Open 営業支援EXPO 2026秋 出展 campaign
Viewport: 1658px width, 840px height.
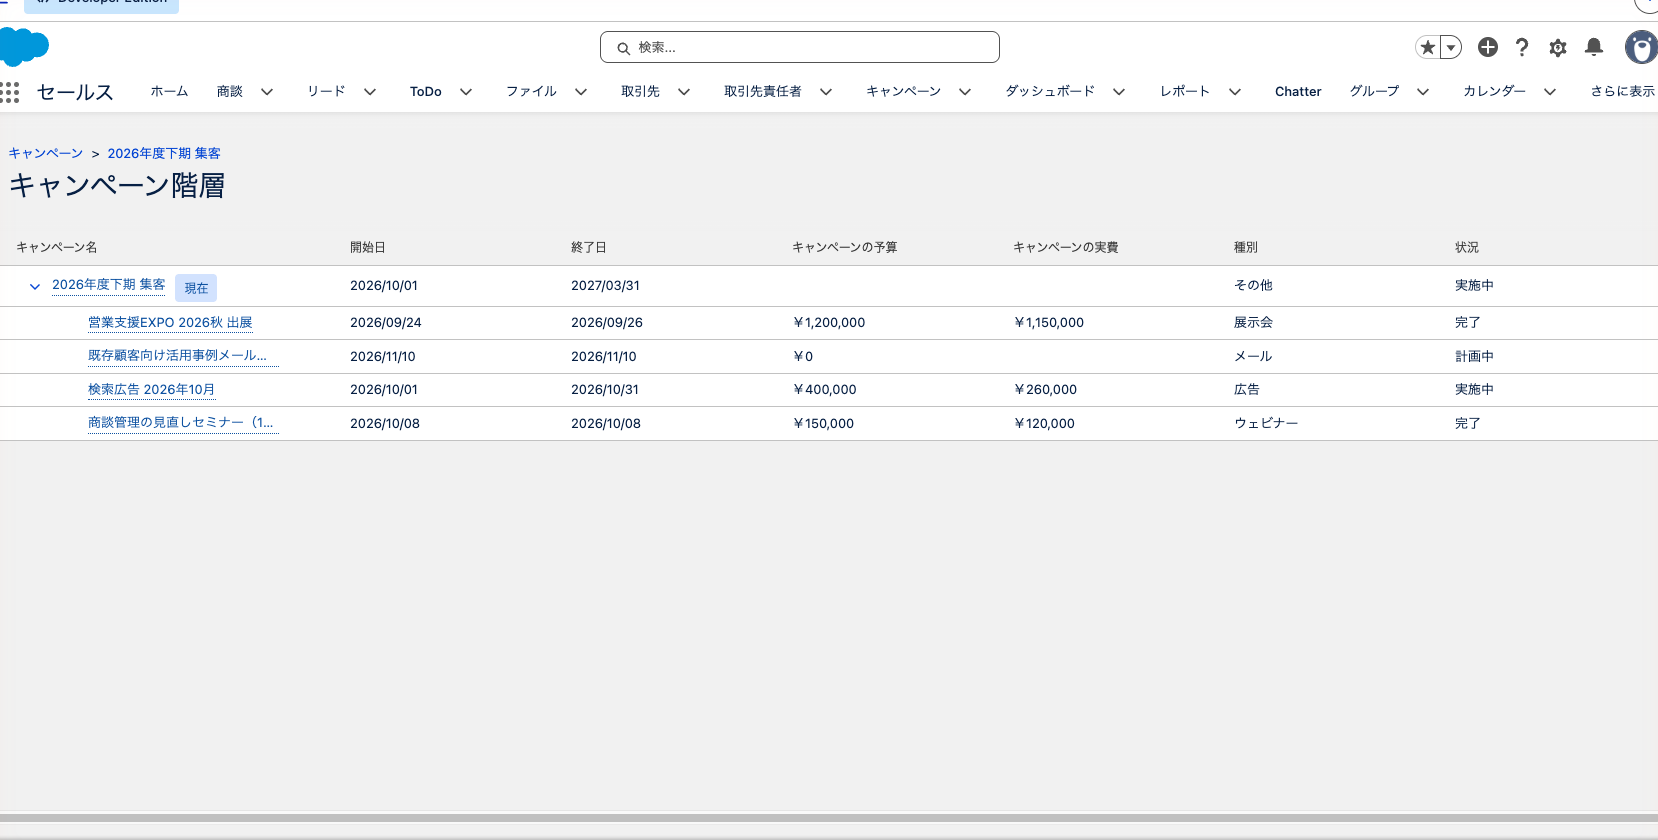click(170, 322)
